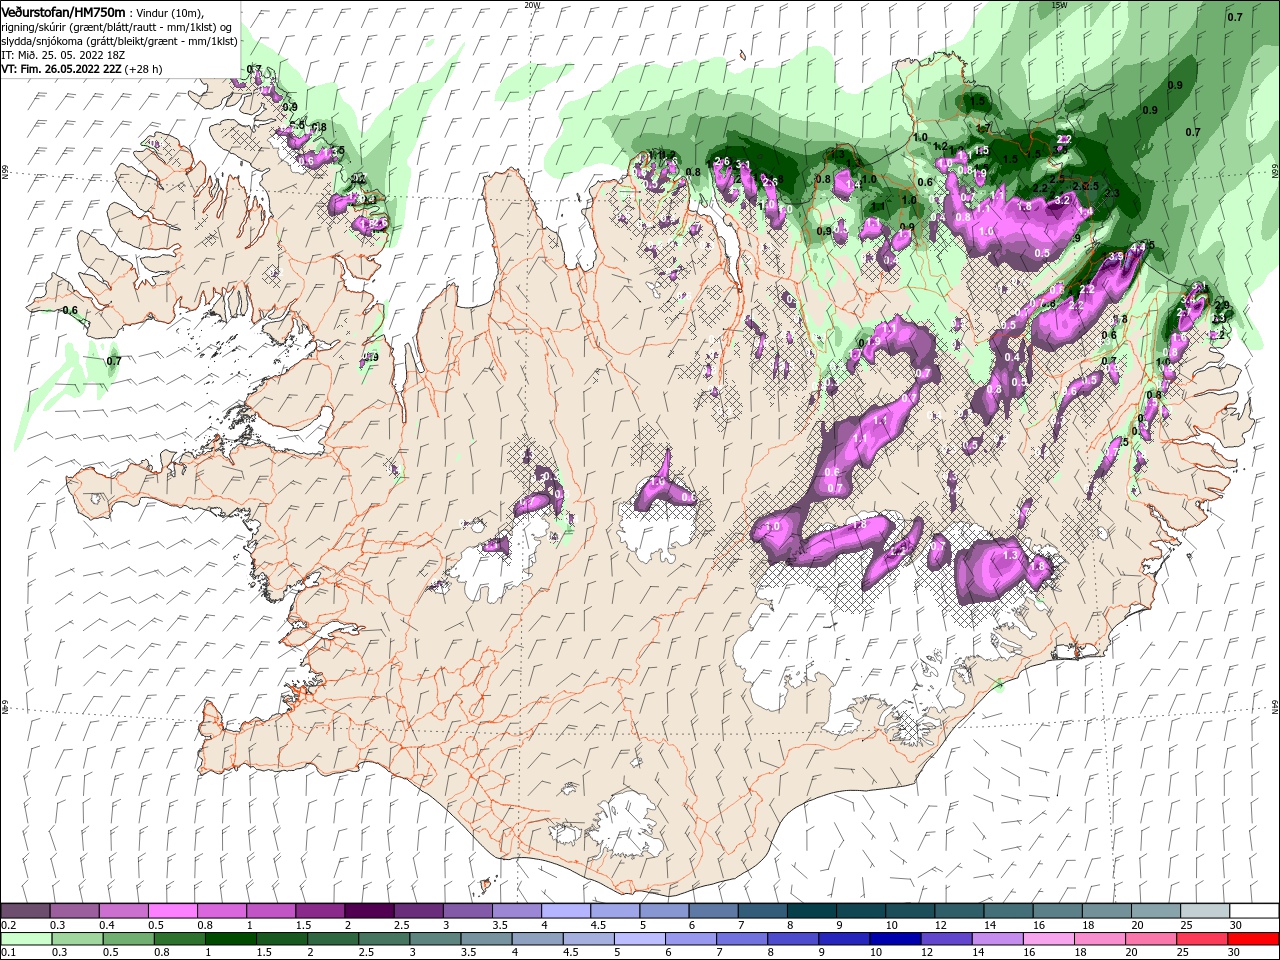Pick the pale grey snow swatch 25–30
This screenshot has height=960, width=1280.
[1203, 911]
